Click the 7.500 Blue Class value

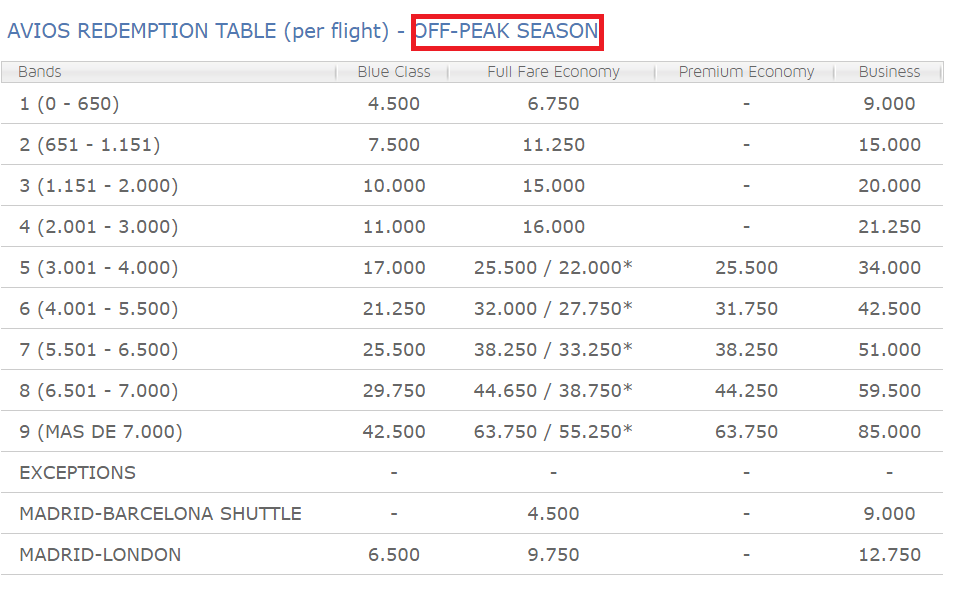pyautogui.click(x=394, y=145)
